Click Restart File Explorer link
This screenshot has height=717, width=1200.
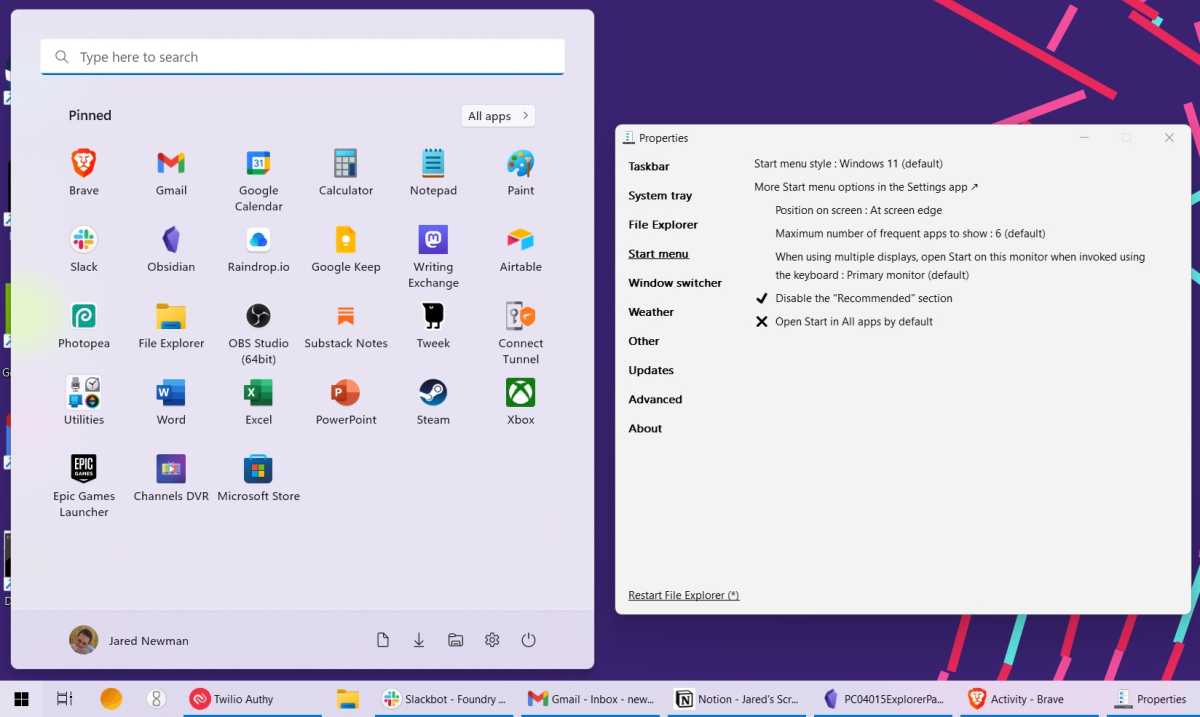[683, 595]
